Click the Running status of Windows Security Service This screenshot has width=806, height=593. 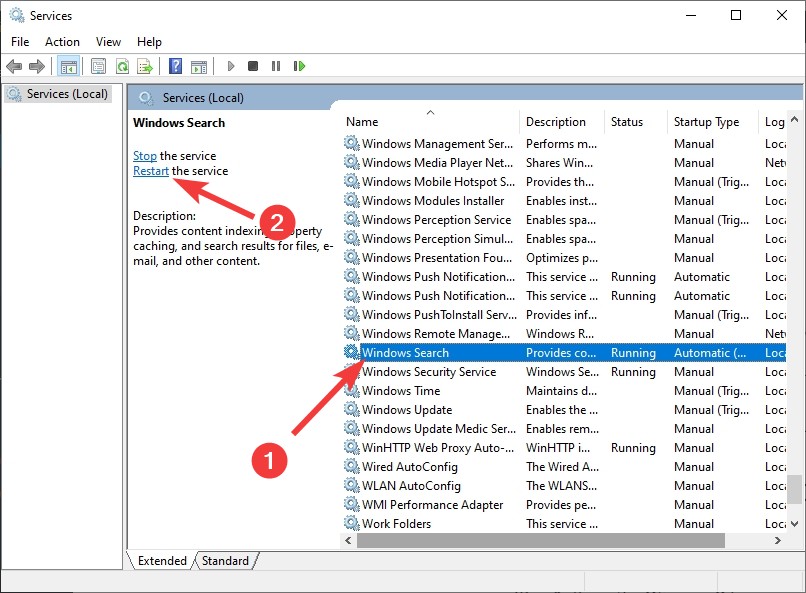coord(633,372)
